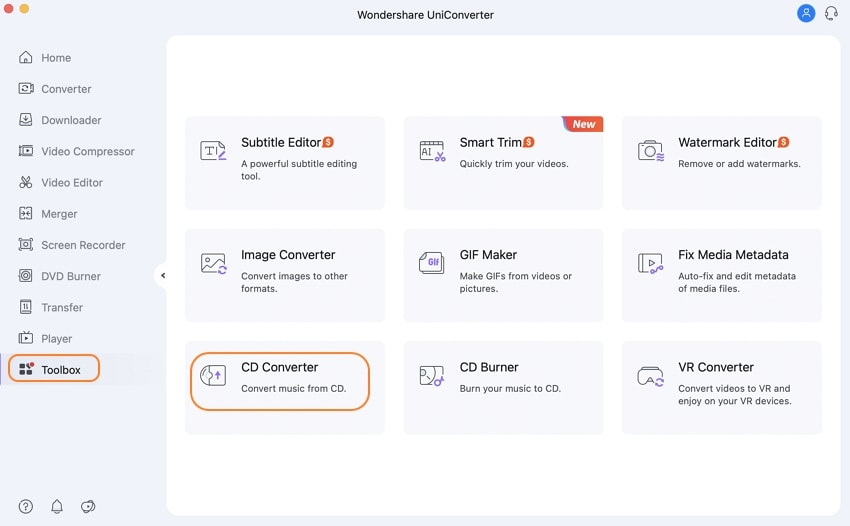
Task: Click paid badge beside Smart Trim title
Action: pyautogui.click(x=529, y=142)
